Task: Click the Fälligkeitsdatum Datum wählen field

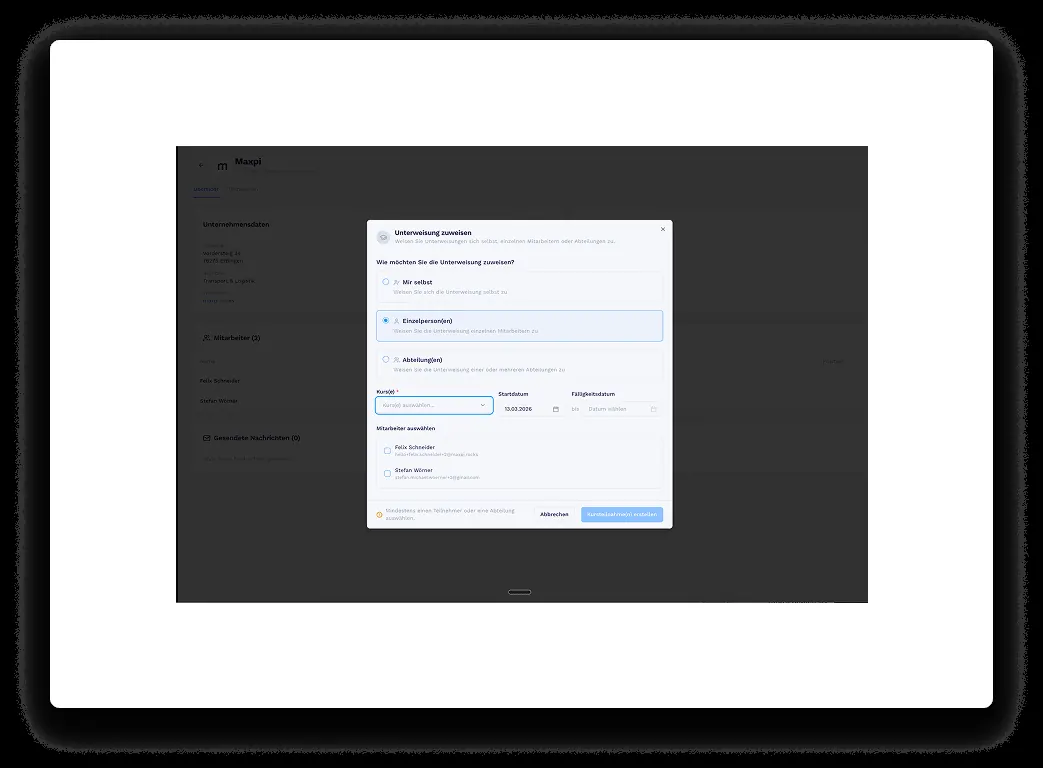Action: coord(622,409)
